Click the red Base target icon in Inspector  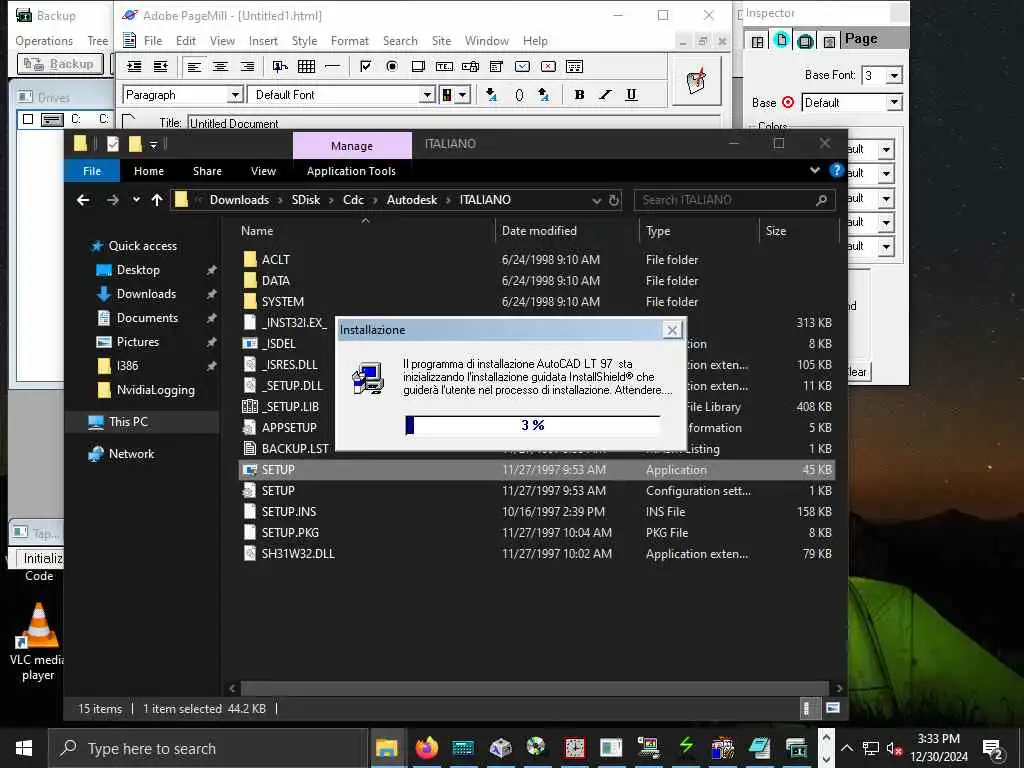coord(788,103)
